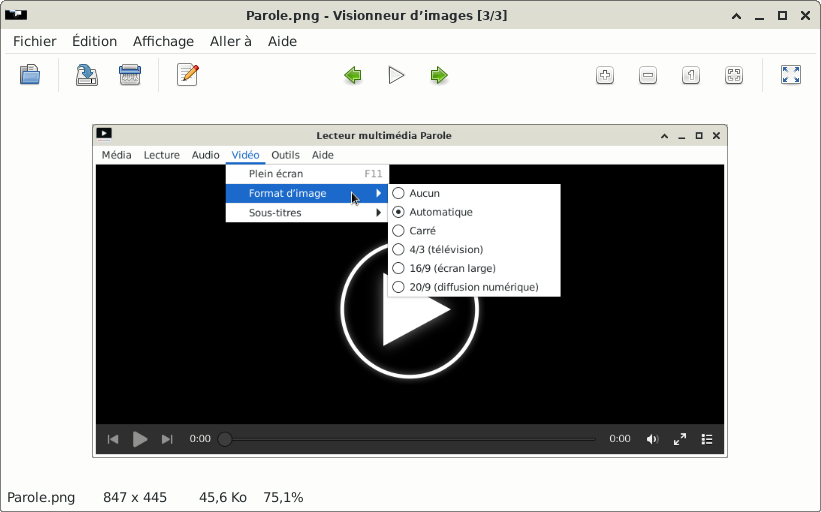The width and height of the screenshot is (821, 512).
Task: Click the elapsed 0:00 time label
Action: coord(200,439)
